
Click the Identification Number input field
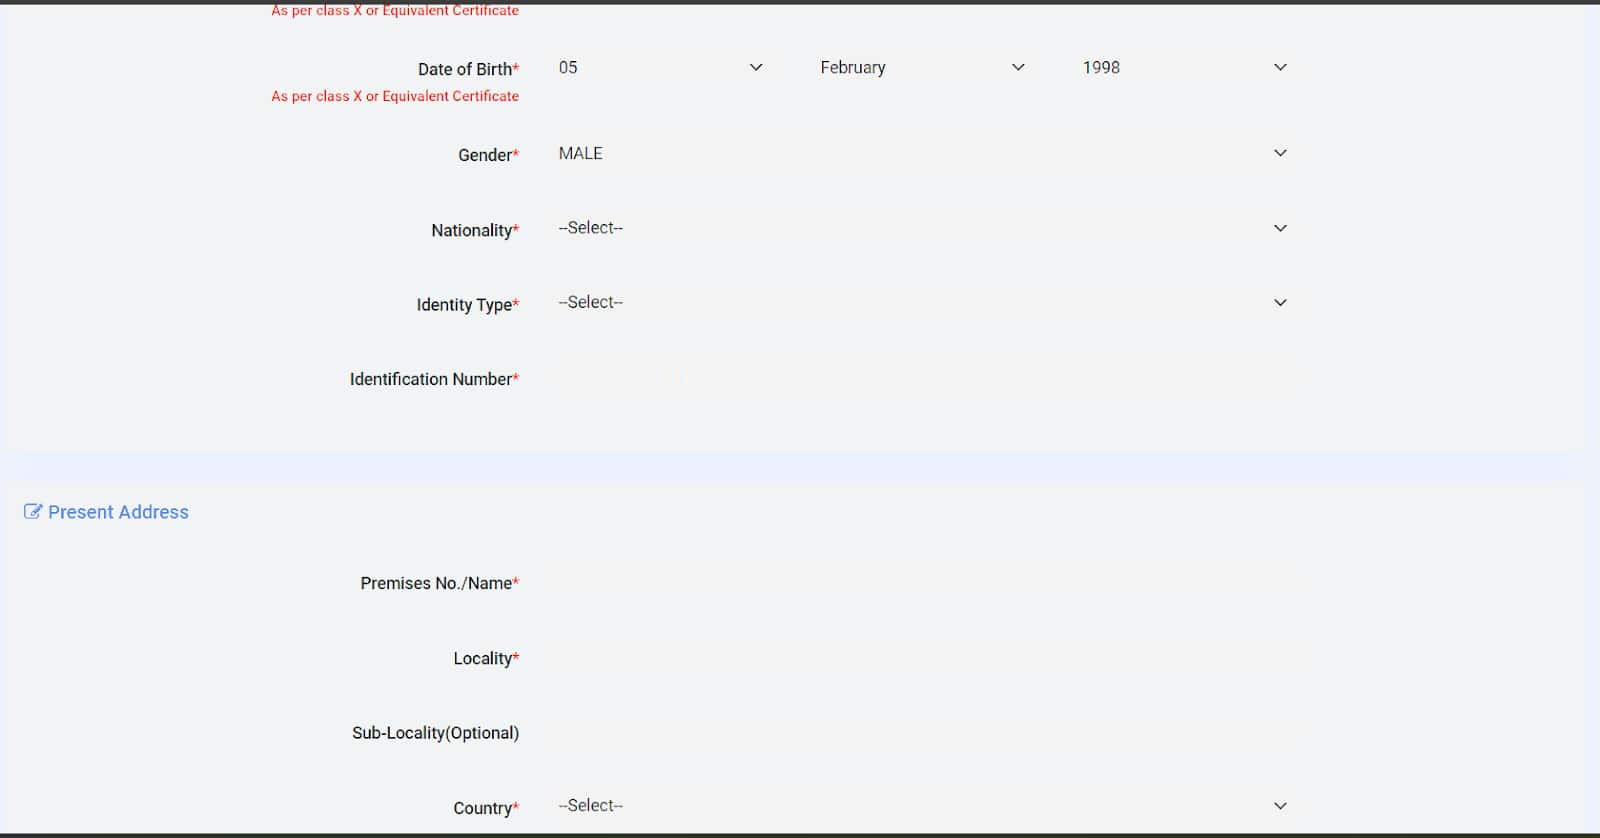[x=922, y=378]
